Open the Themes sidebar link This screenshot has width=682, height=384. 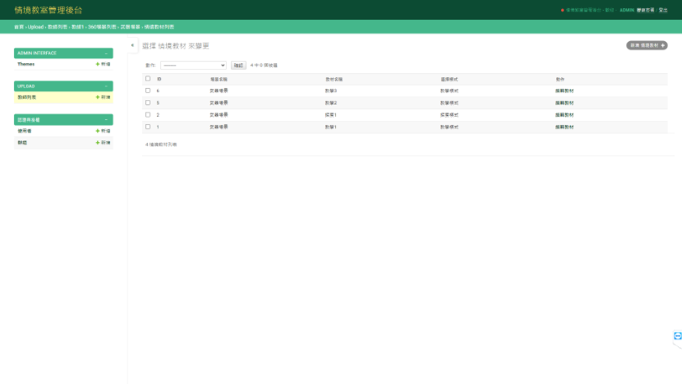26,64
